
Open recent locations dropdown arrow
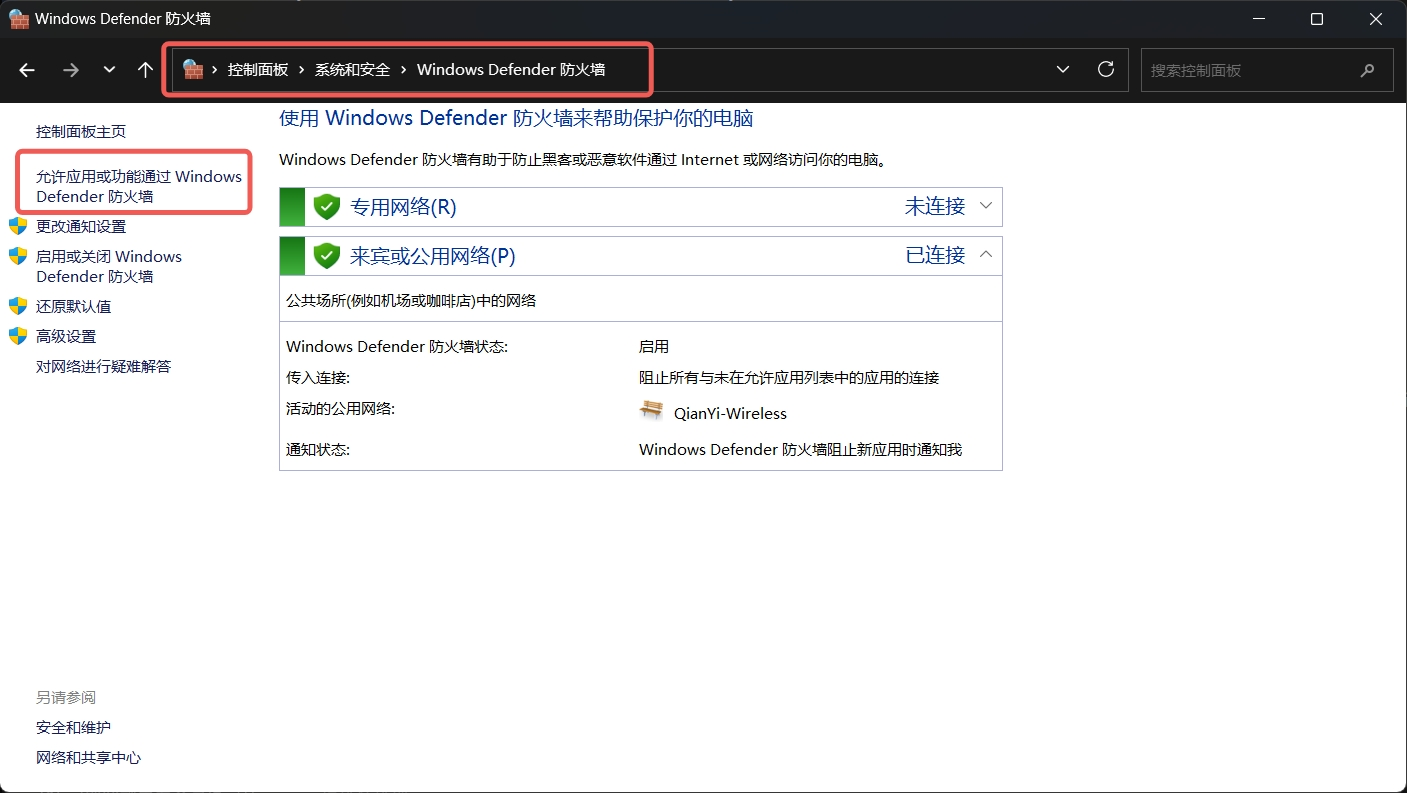point(109,70)
